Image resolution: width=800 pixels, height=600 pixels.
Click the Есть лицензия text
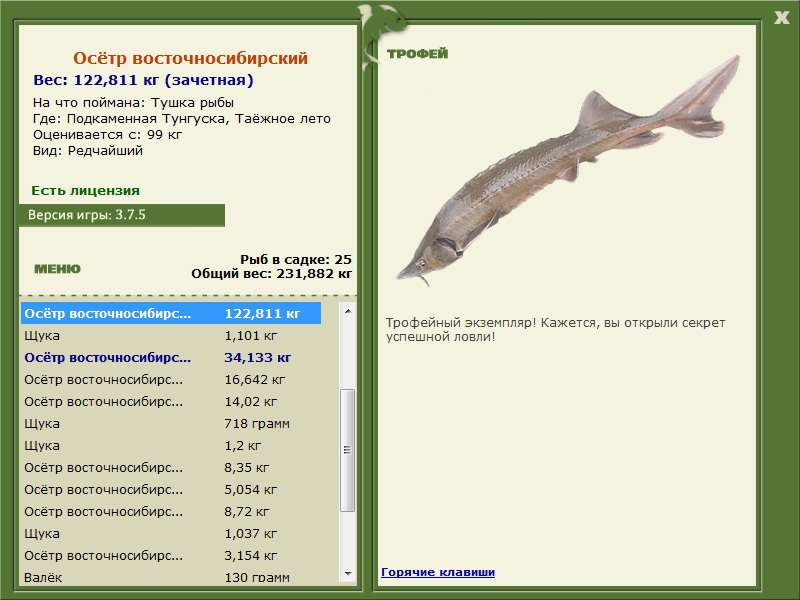click(85, 191)
